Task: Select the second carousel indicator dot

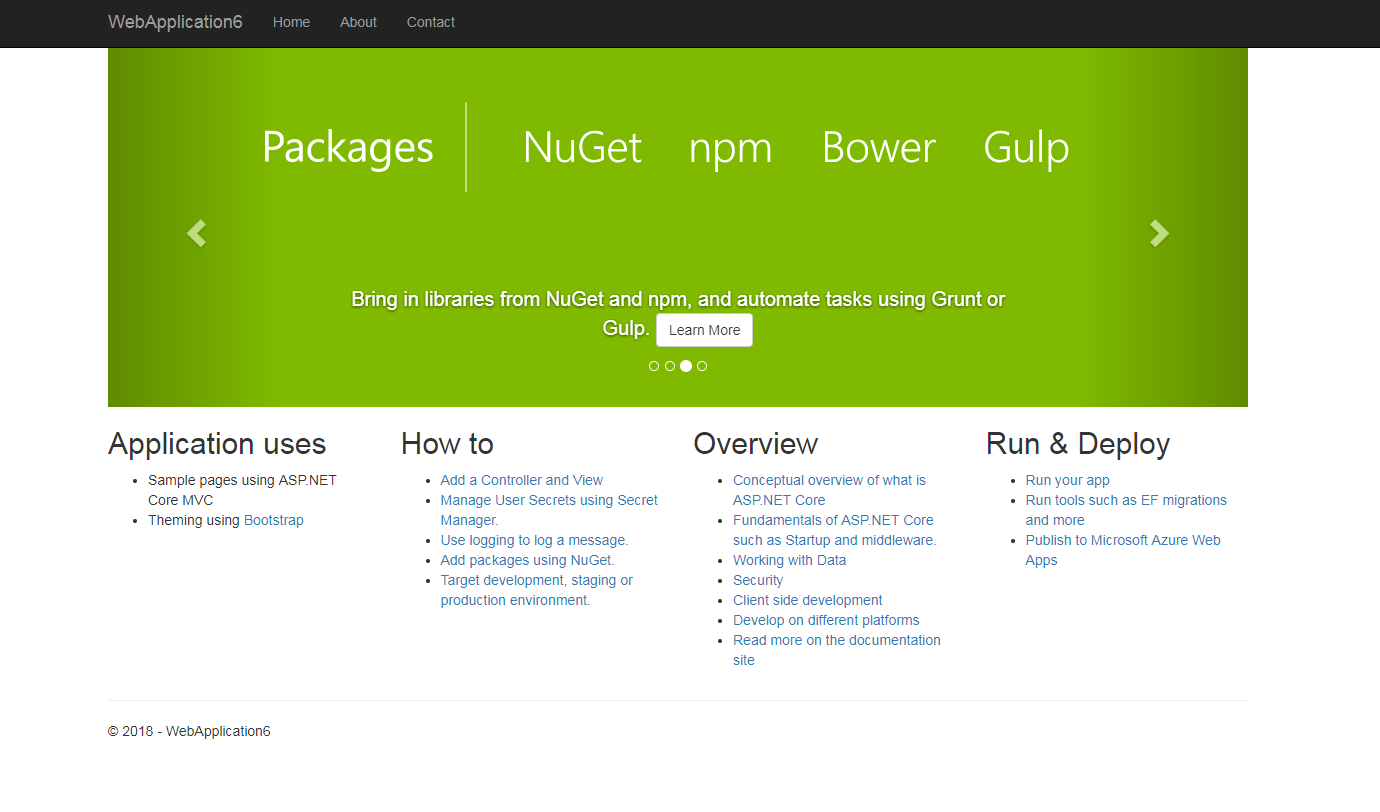Action: point(670,366)
